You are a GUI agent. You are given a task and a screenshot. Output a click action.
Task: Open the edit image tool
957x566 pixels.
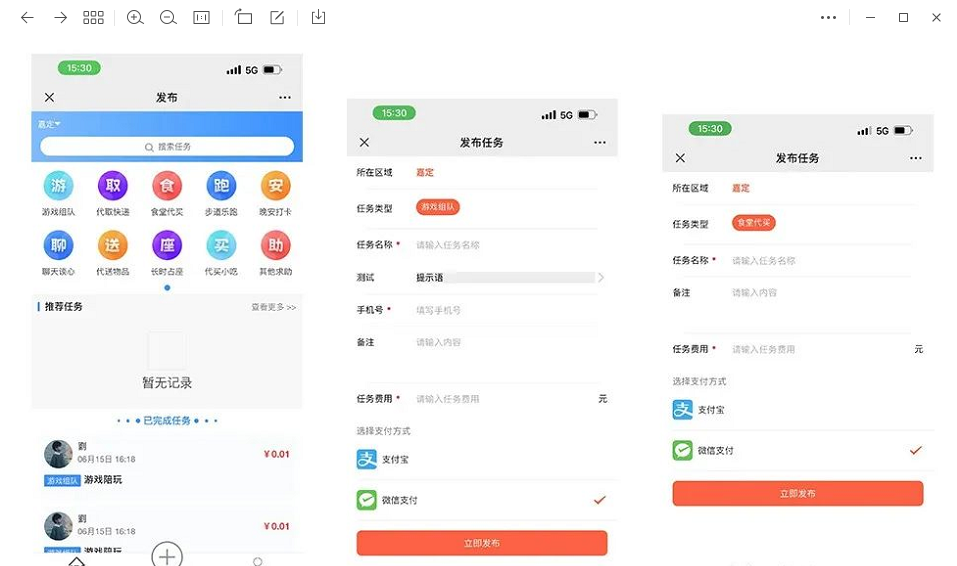(277, 18)
